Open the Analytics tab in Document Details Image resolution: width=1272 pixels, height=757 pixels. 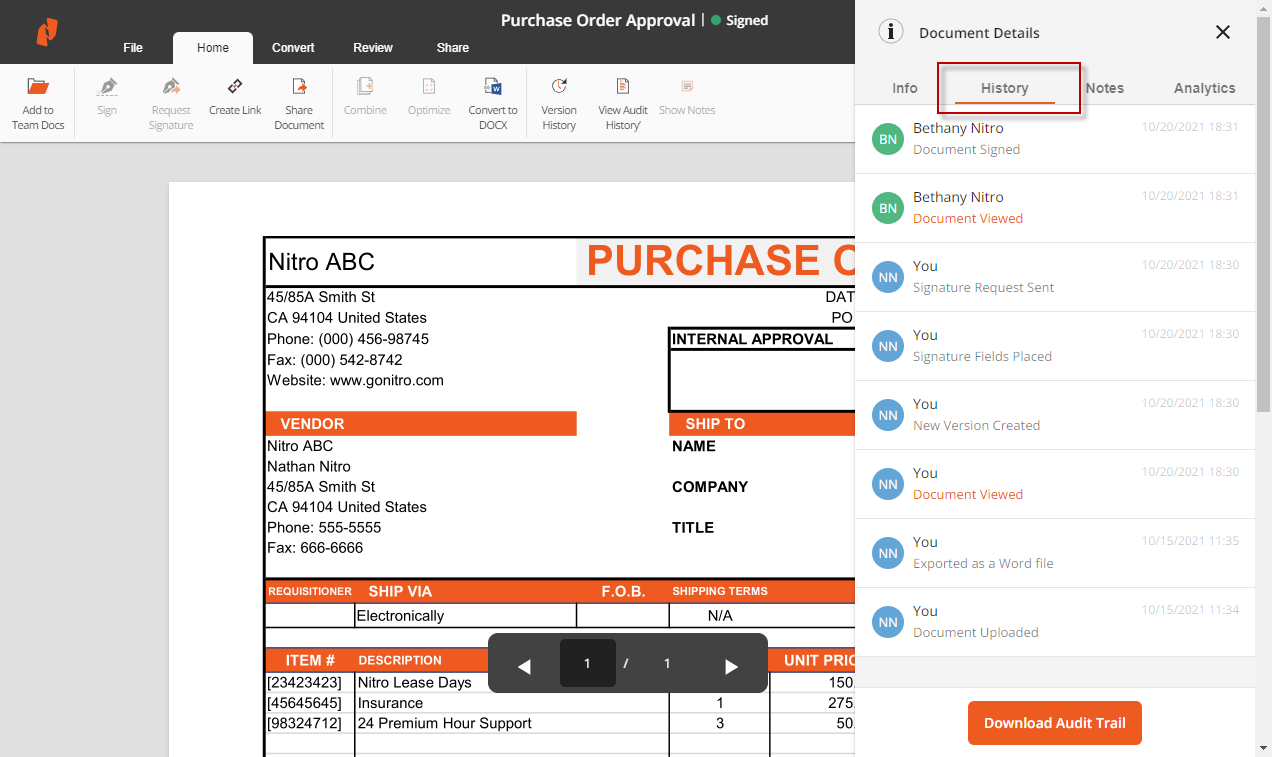[1204, 88]
